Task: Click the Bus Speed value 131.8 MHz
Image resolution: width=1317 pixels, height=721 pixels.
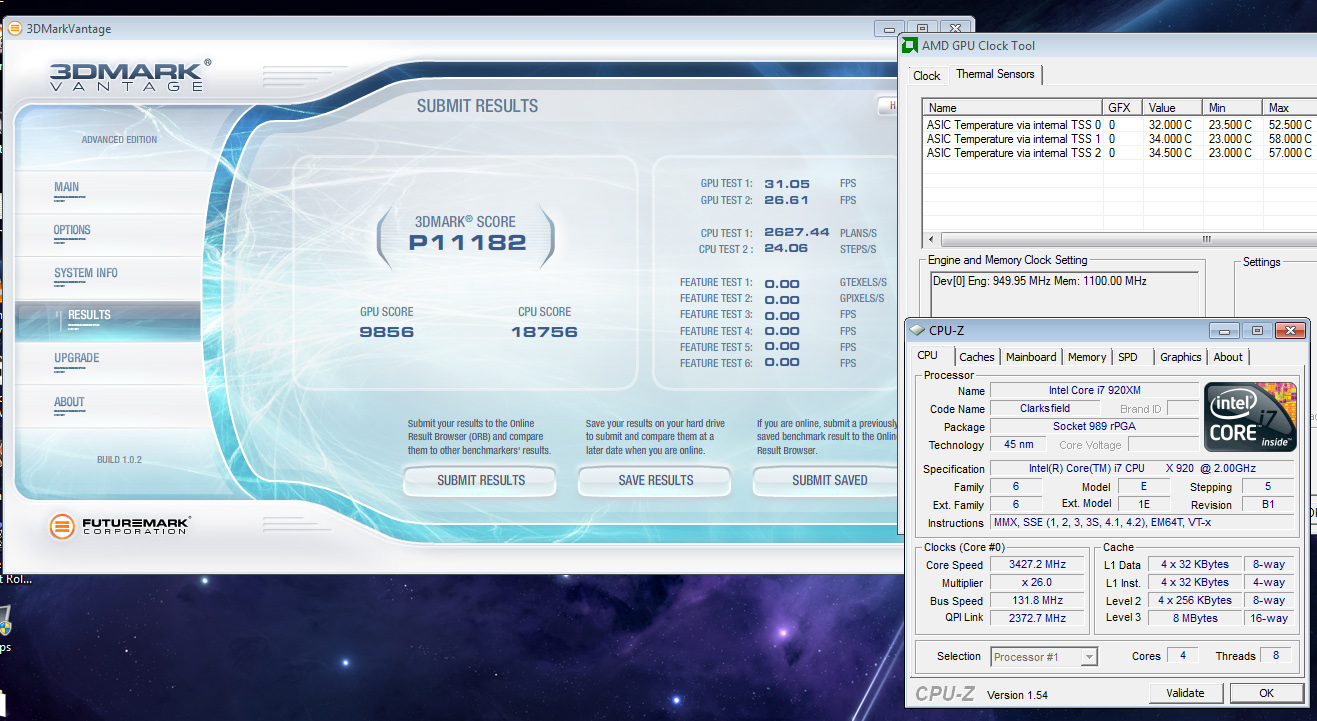Action: click(x=1037, y=601)
